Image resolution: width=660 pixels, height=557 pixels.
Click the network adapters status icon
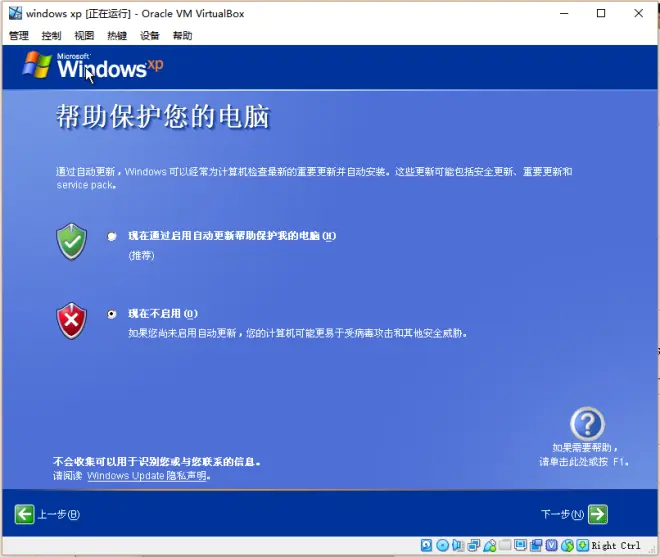point(474,546)
